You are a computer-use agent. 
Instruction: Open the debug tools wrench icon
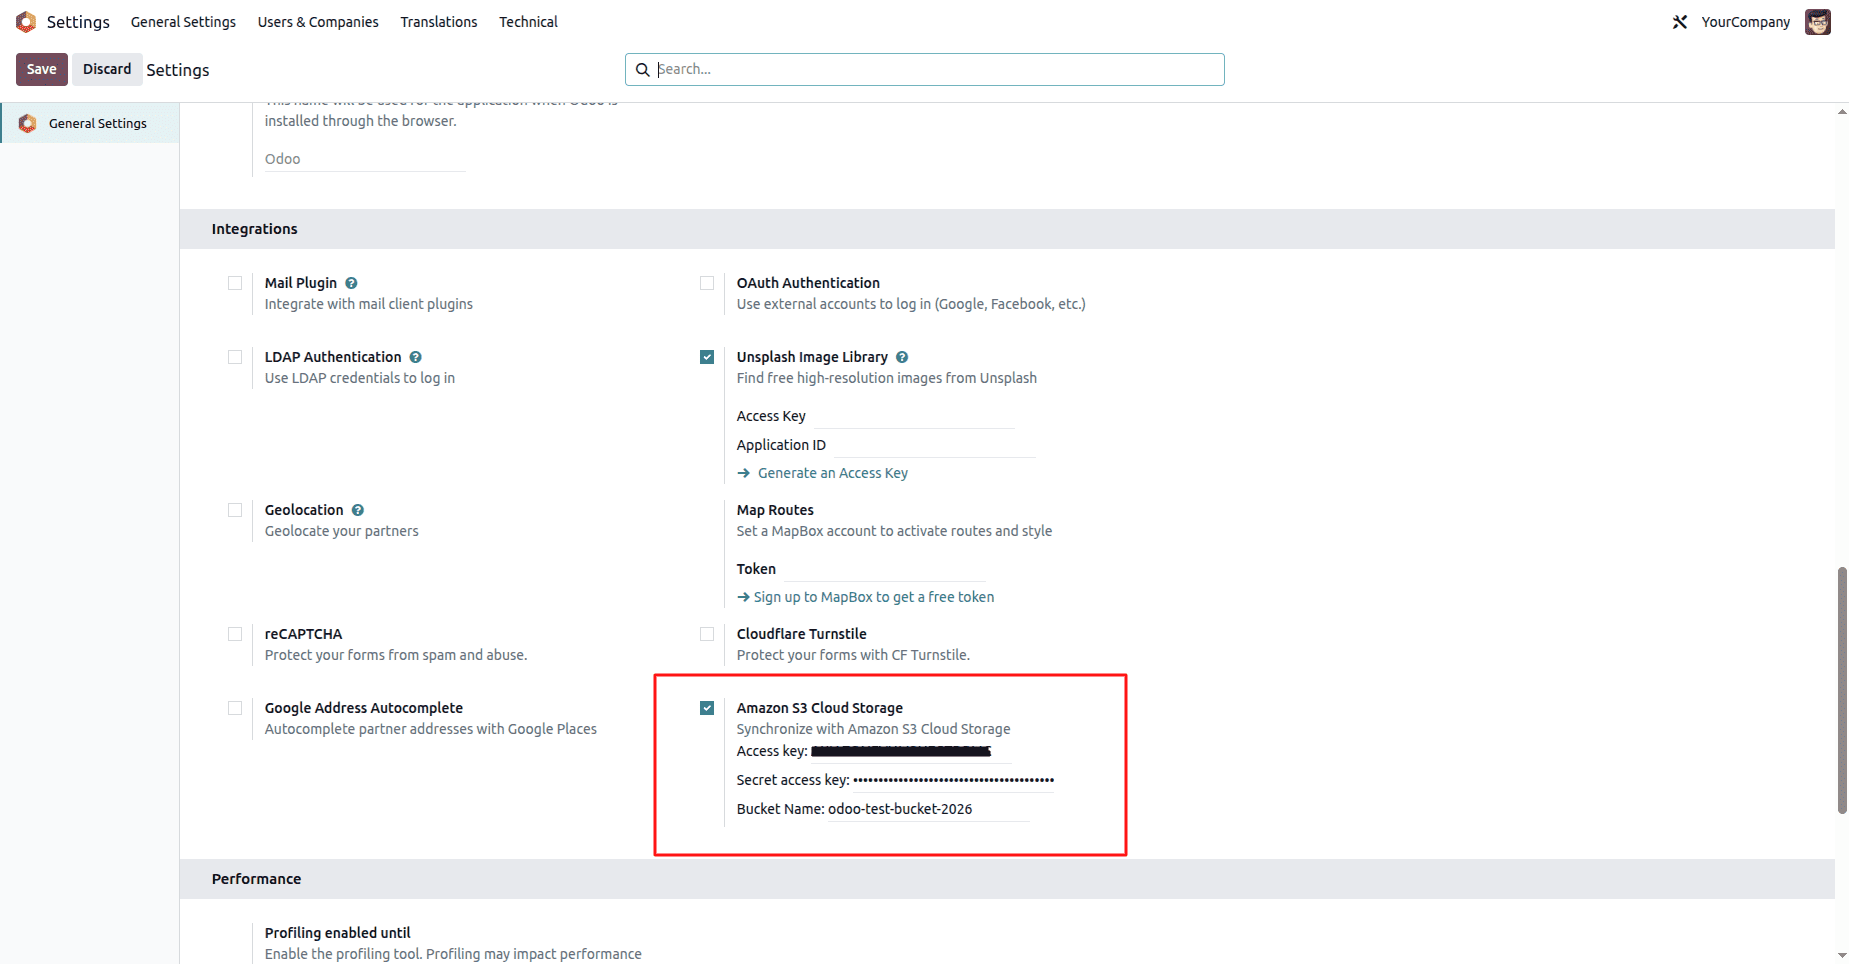tap(1680, 22)
